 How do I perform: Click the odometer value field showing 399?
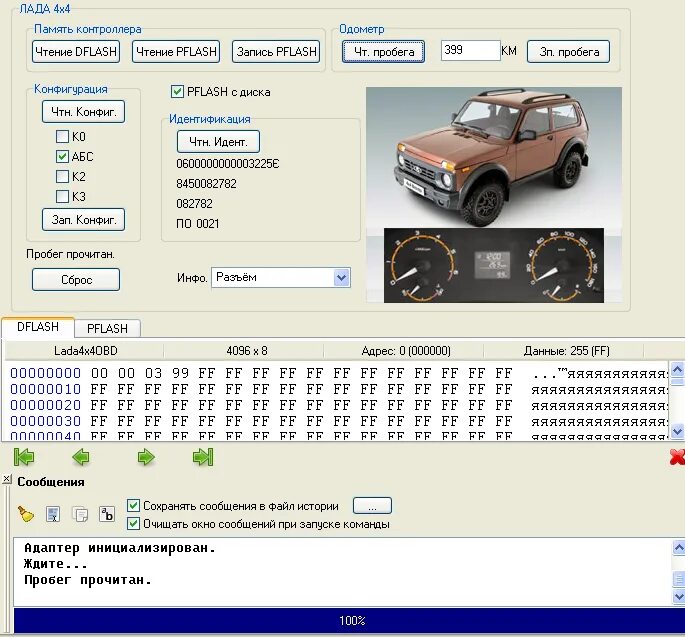click(471, 50)
